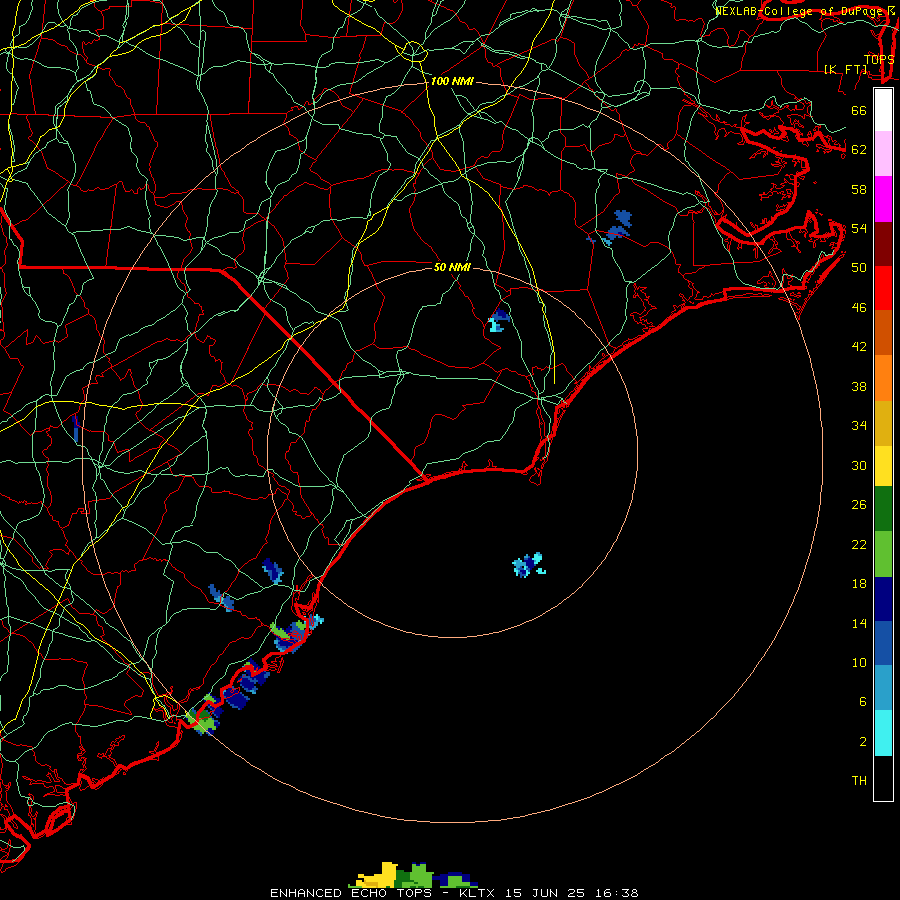This screenshot has width=900, height=900.
Task: Click the "50" legend value
Action: click(x=859, y=268)
